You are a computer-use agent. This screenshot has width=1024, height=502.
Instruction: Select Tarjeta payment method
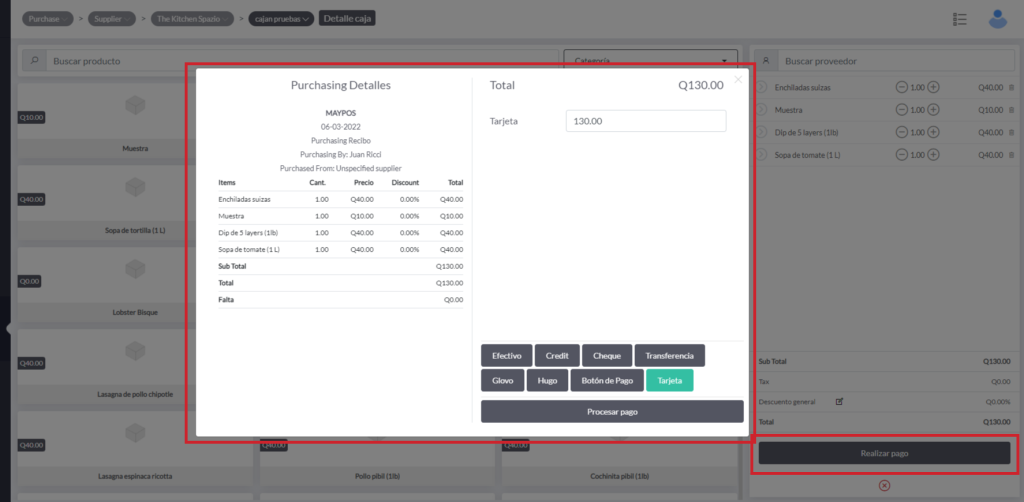[669, 380]
